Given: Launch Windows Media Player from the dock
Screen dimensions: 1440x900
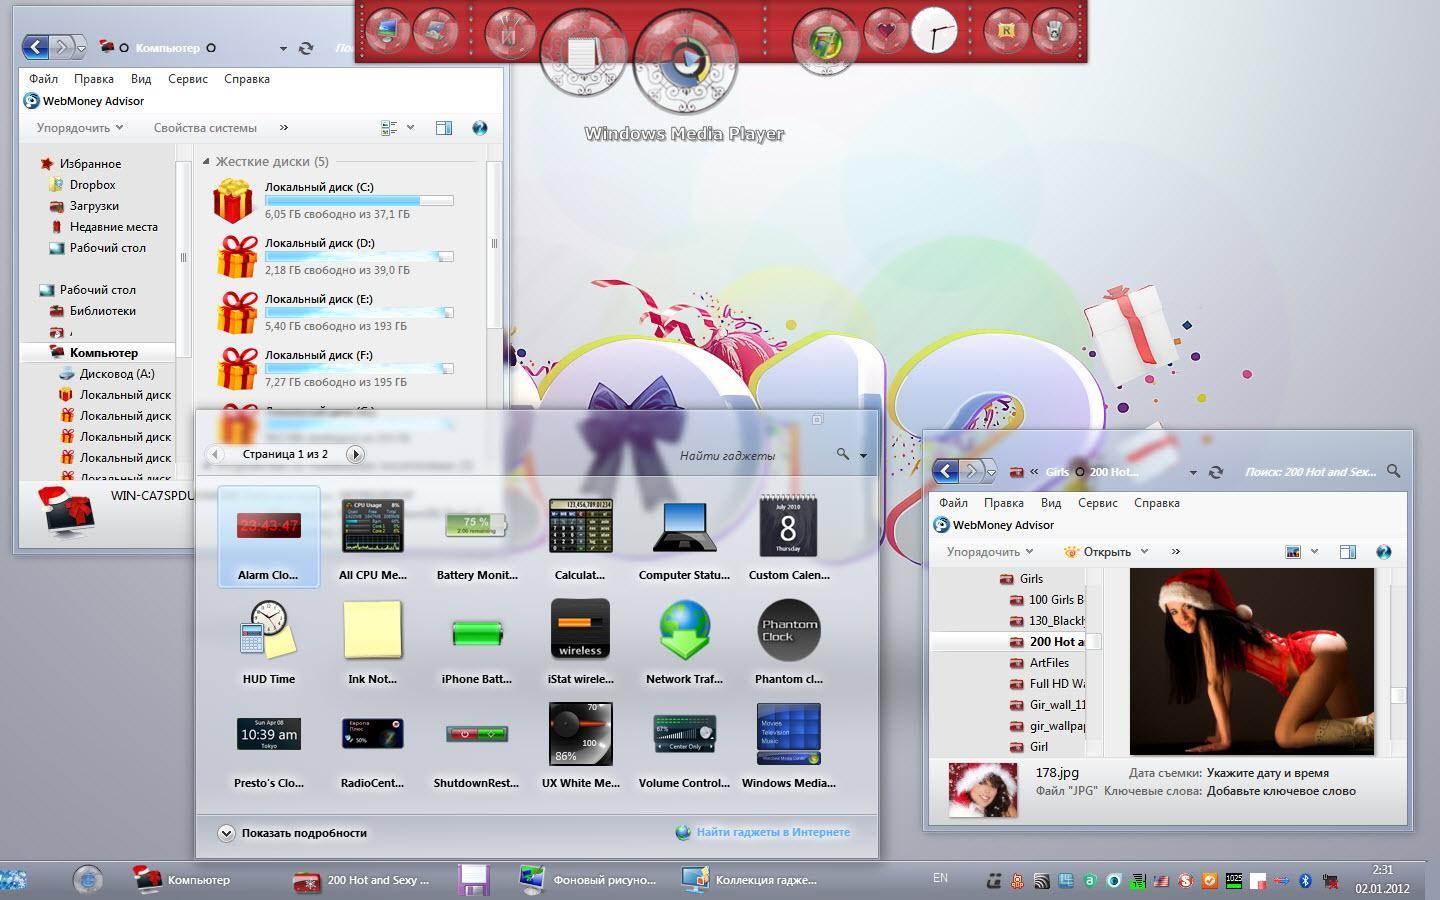Looking at the screenshot, I should click(686, 61).
